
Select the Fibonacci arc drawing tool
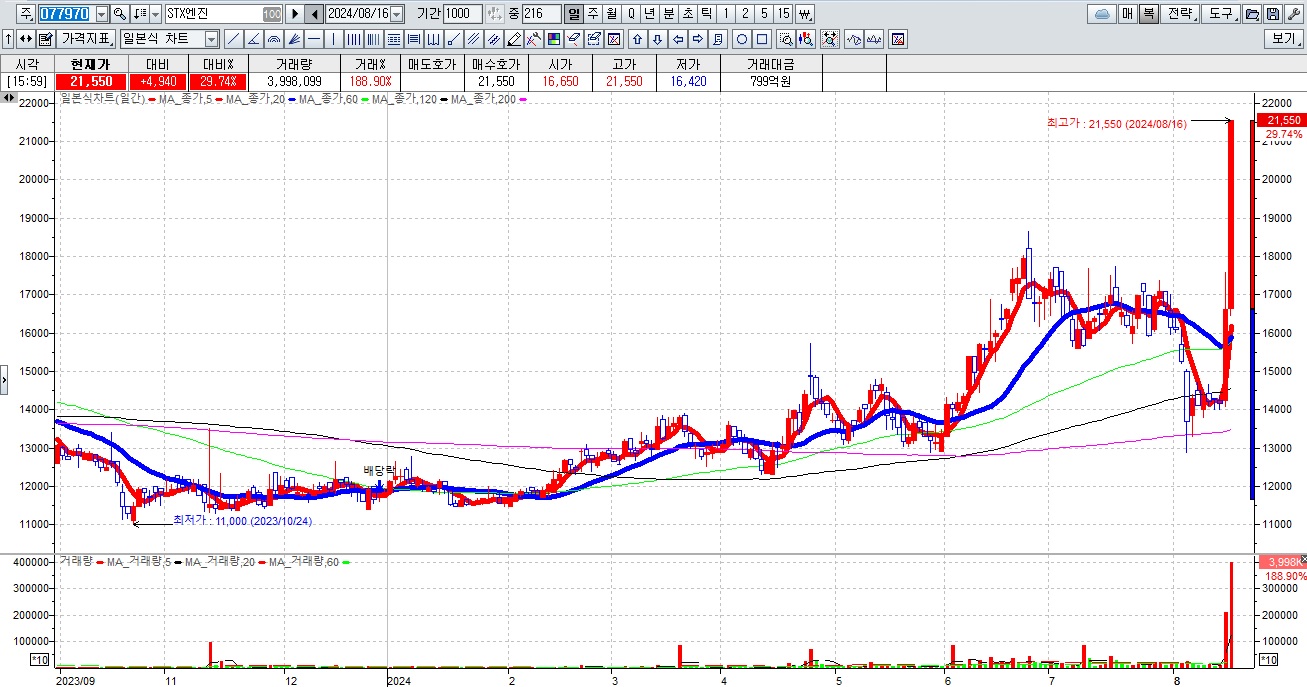[x=274, y=39]
